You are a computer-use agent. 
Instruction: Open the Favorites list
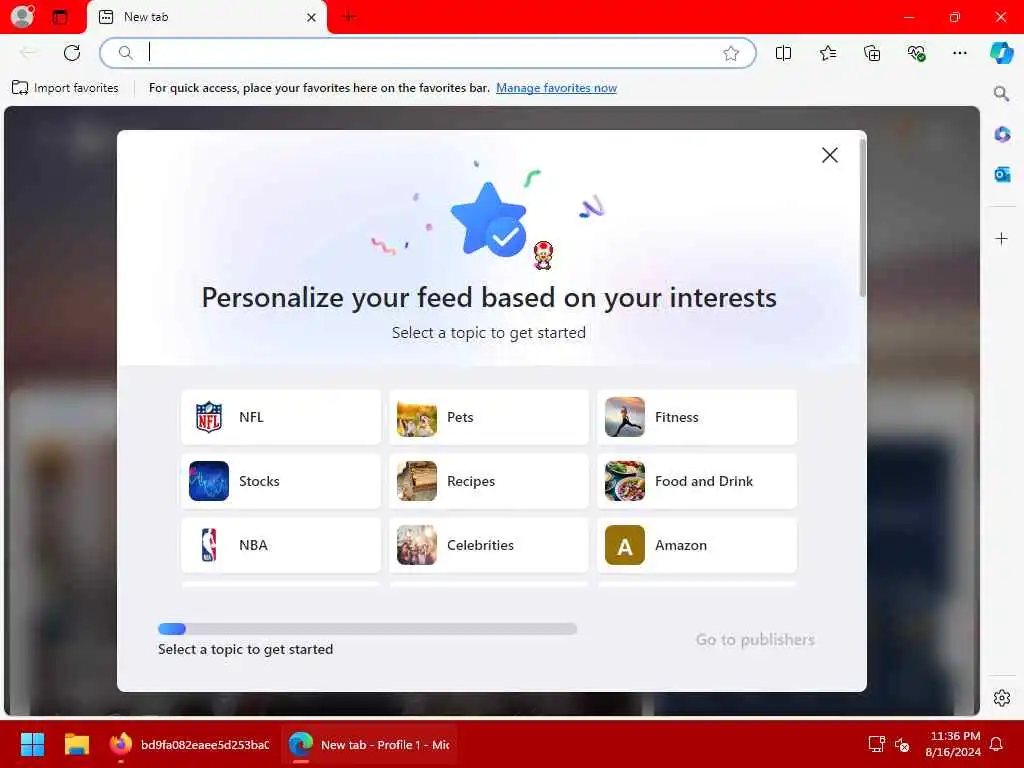click(x=827, y=54)
